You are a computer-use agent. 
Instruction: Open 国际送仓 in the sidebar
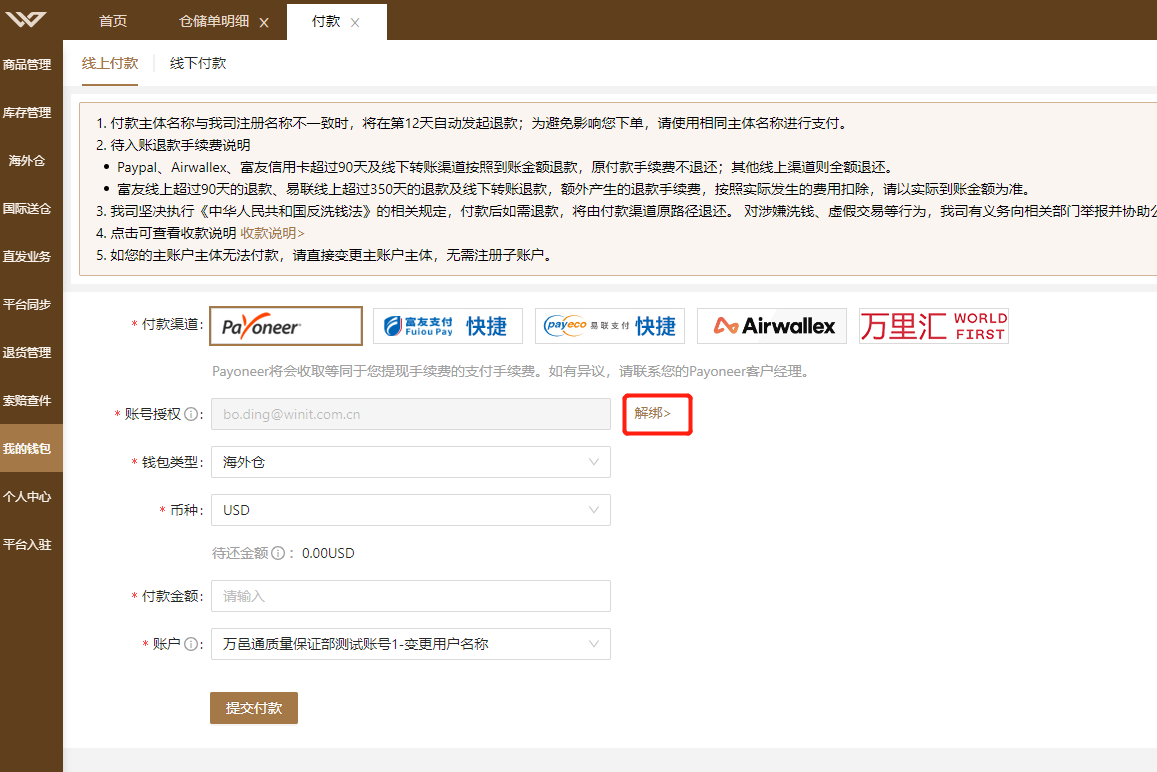point(27,209)
